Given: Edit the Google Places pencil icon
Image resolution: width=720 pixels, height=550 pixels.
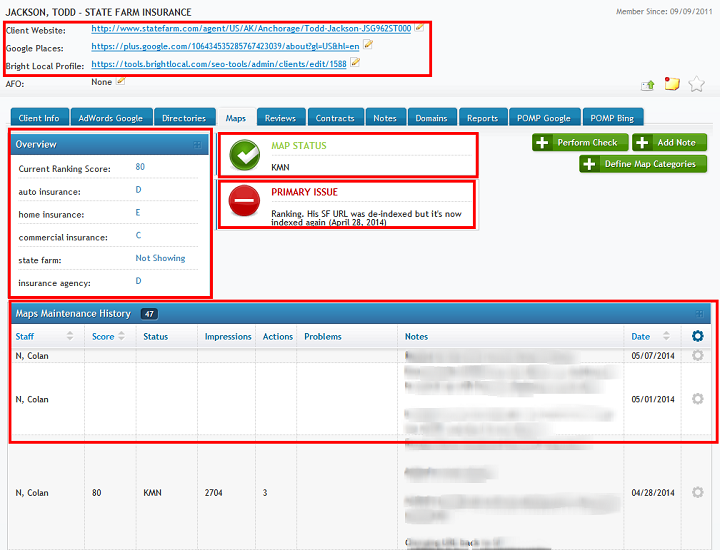Looking at the screenshot, I should [x=367, y=45].
